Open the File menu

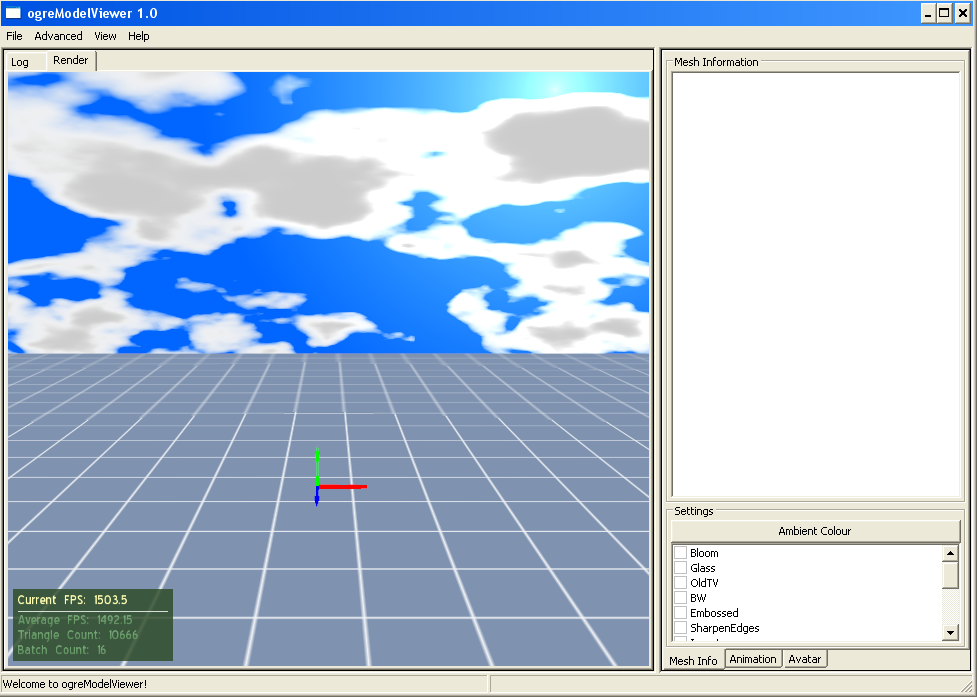pos(14,36)
